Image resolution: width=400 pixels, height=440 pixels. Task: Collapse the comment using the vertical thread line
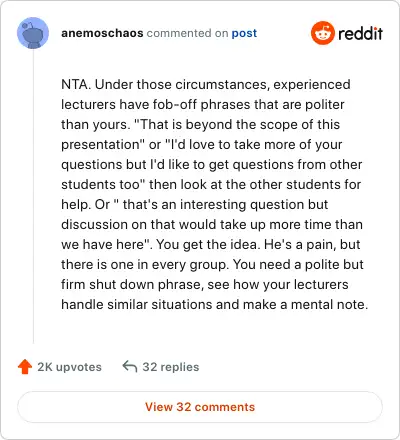[33, 197]
